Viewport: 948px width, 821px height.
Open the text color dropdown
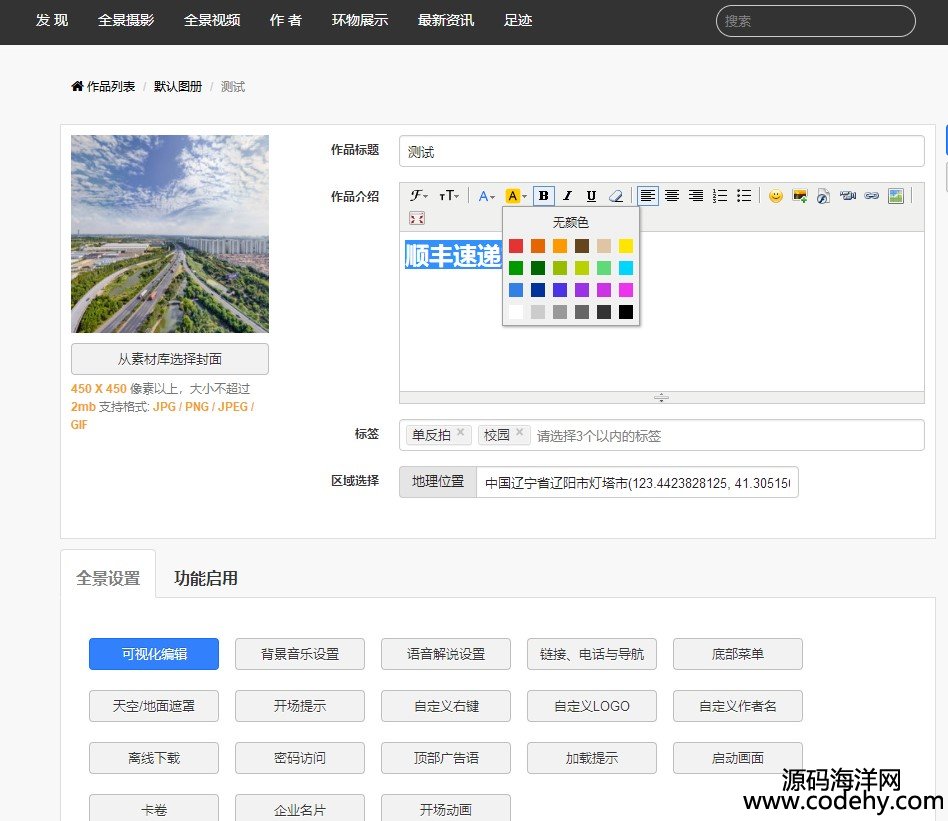coord(486,196)
